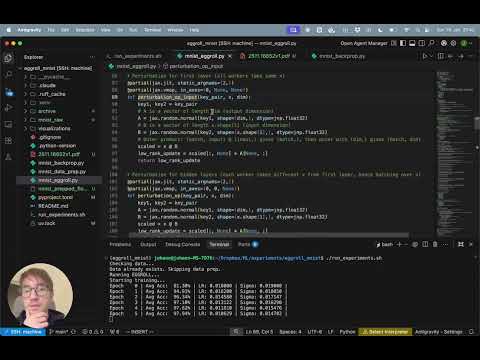Toggle secondary side bar visibility
The height and width of the screenshot is (360, 480).
pyautogui.click(x=422, y=43)
